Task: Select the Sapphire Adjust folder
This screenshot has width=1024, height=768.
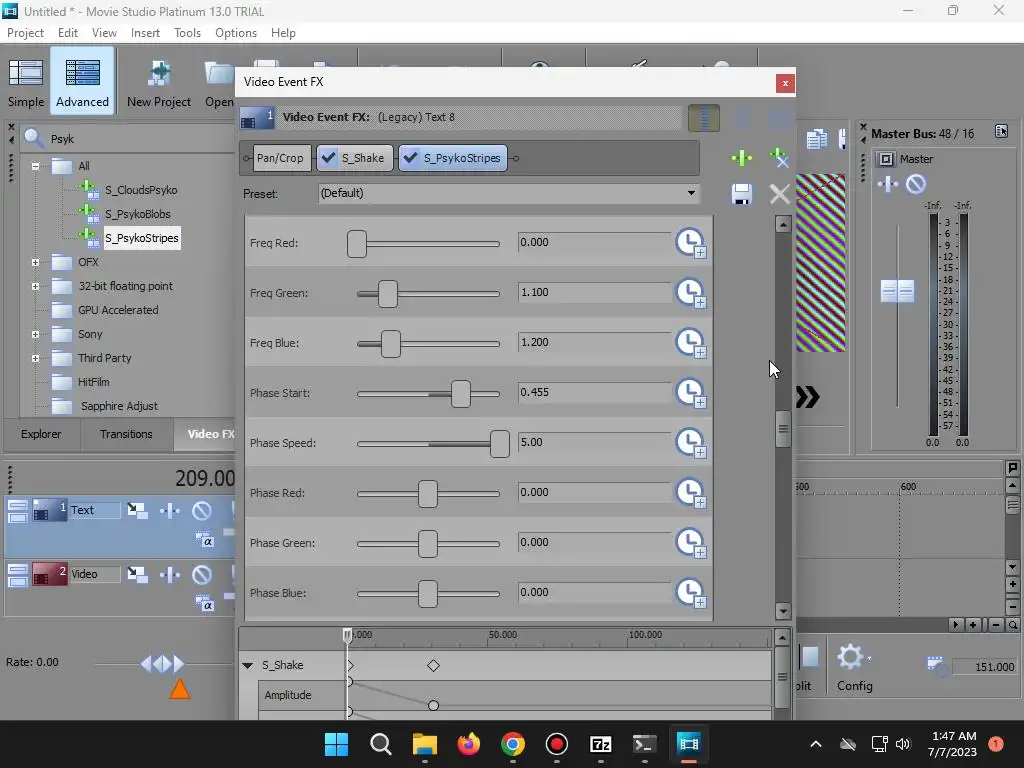Action: [120, 406]
